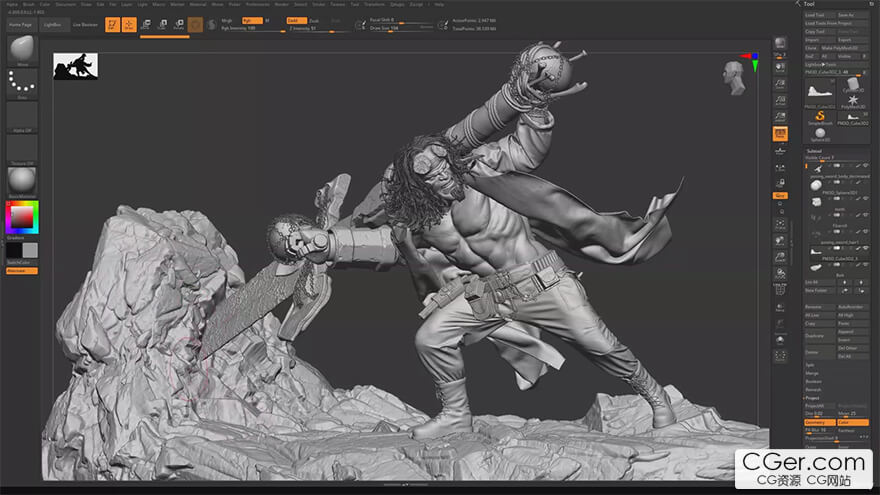Click the Rotate view icon on right shelf
This screenshot has width=880, height=495.
tap(780, 274)
